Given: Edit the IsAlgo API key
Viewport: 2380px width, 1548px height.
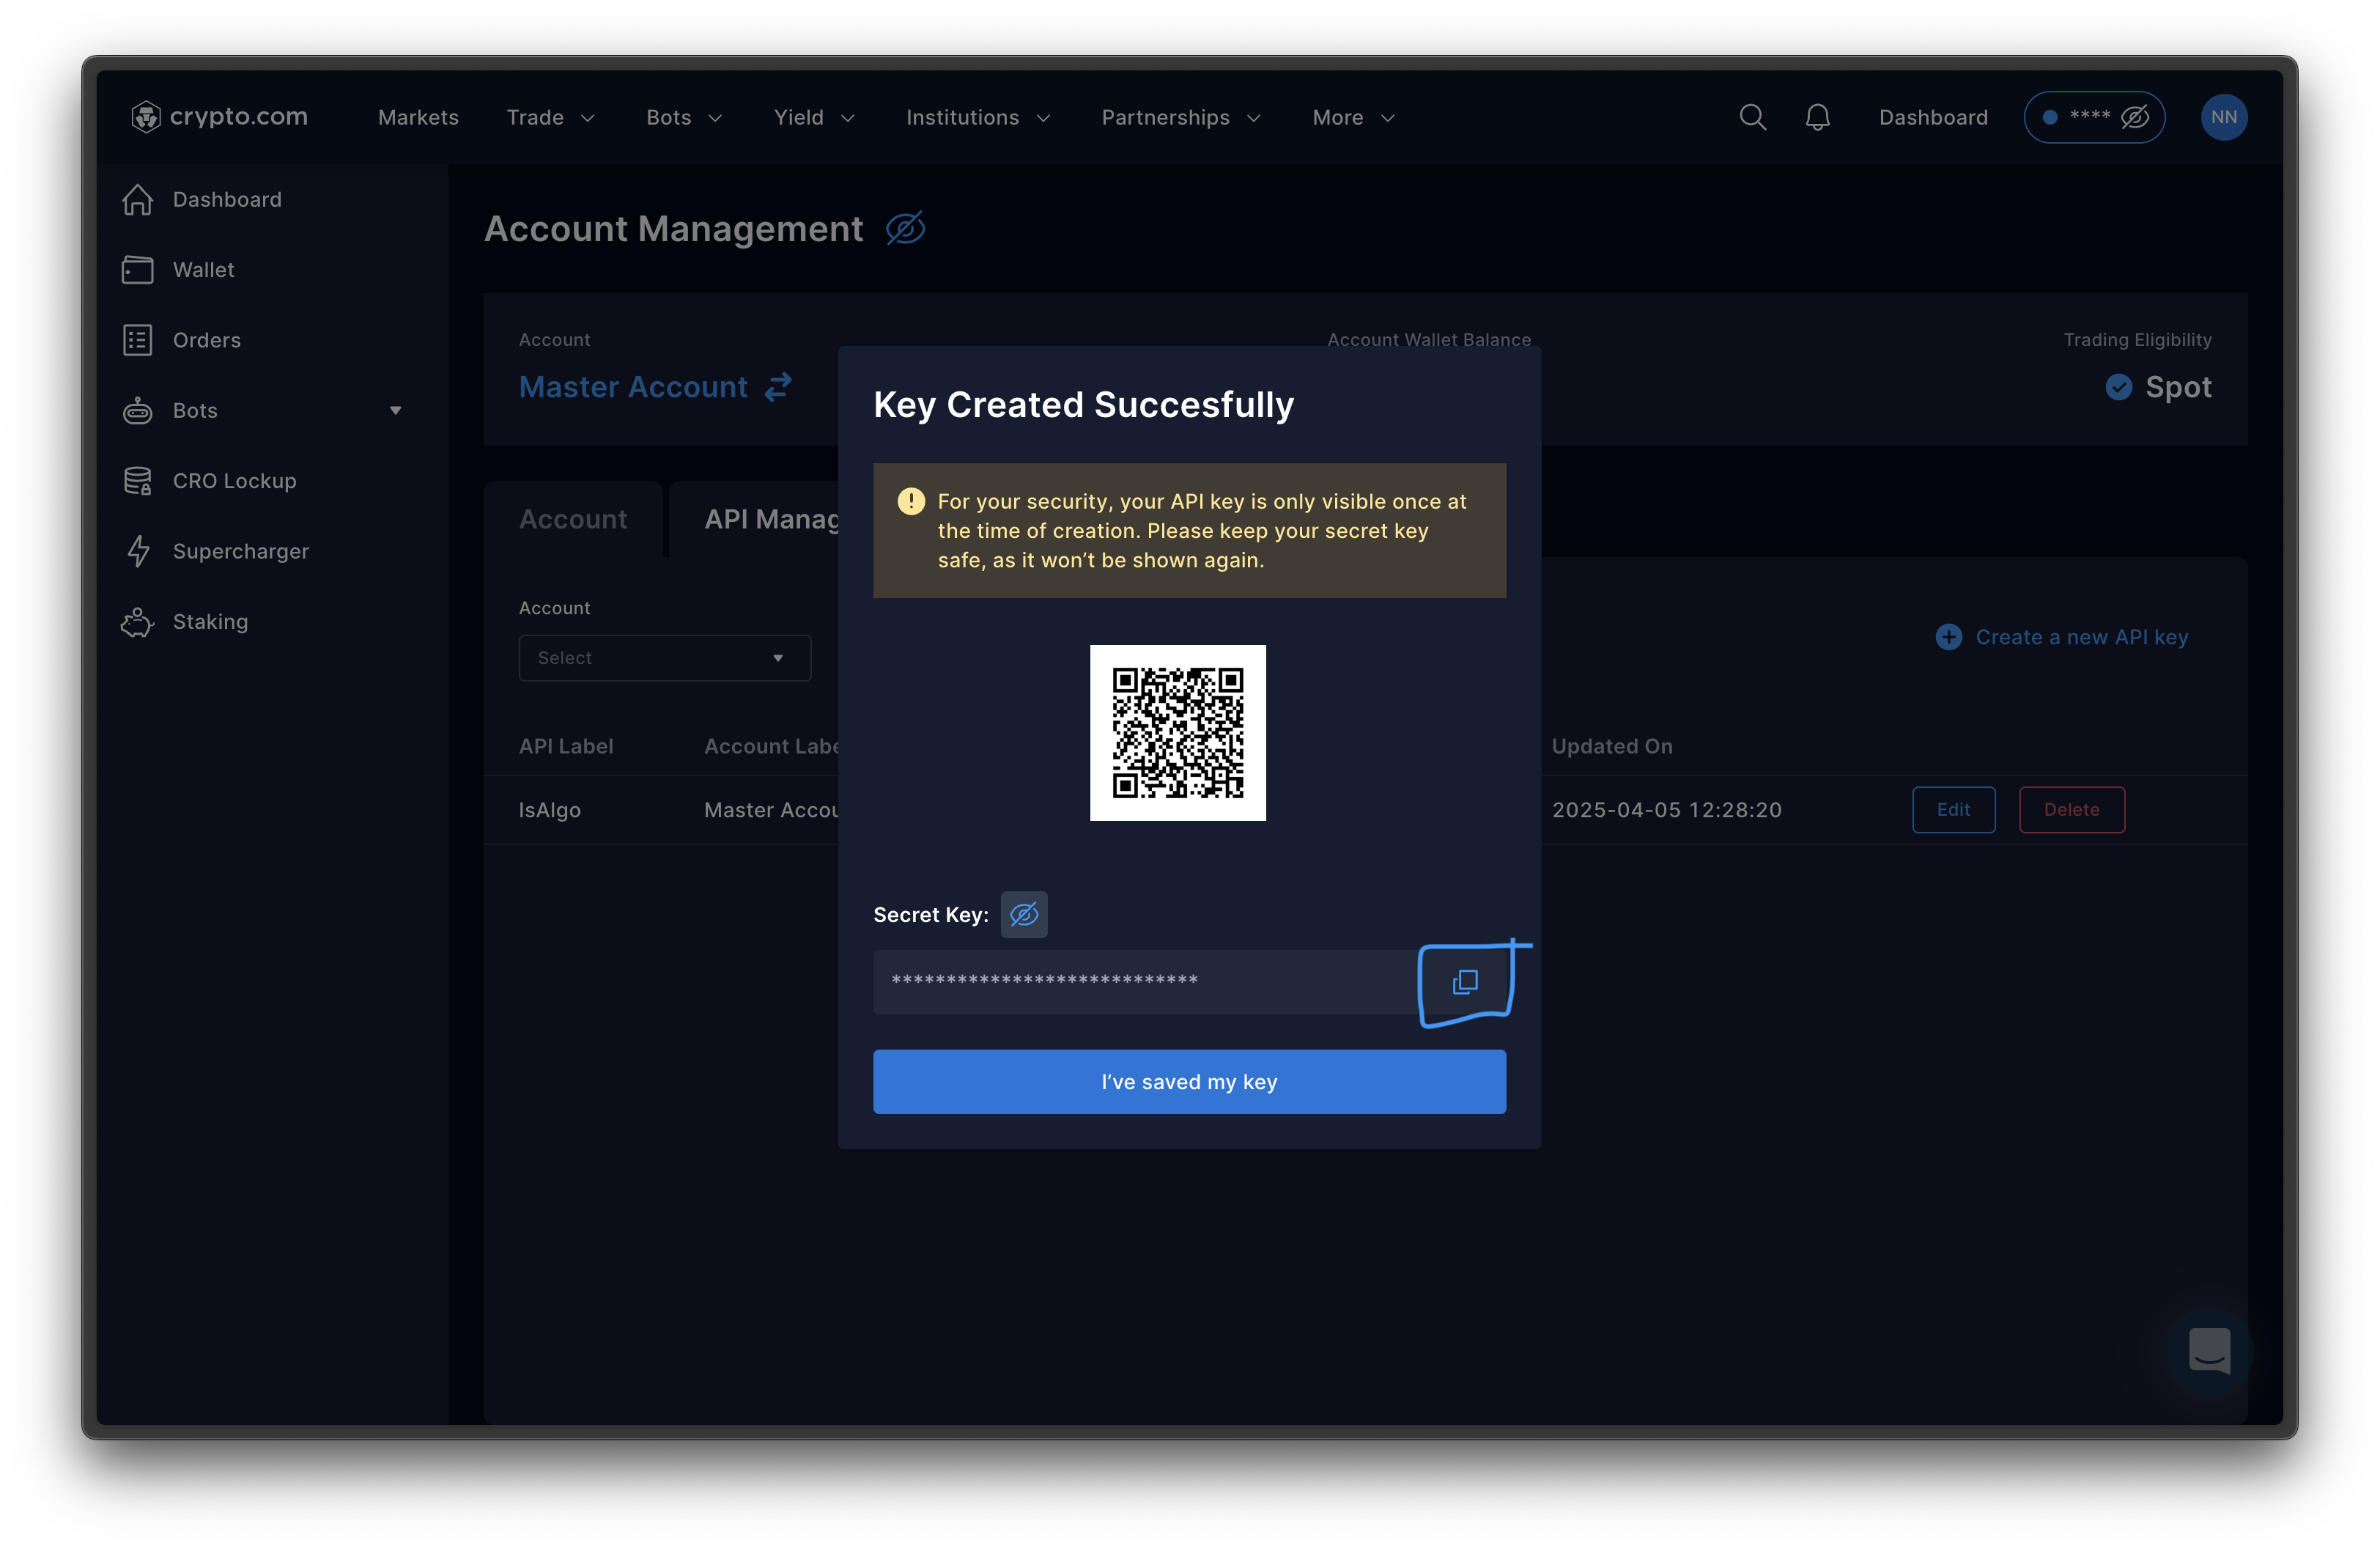Looking at the screenshot, I should (1953, 810).
